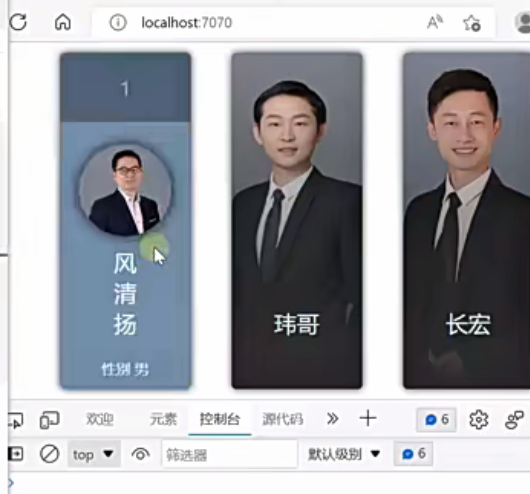Click the 长宏 name label
530x494 pixels.
[x=468, y=325]
